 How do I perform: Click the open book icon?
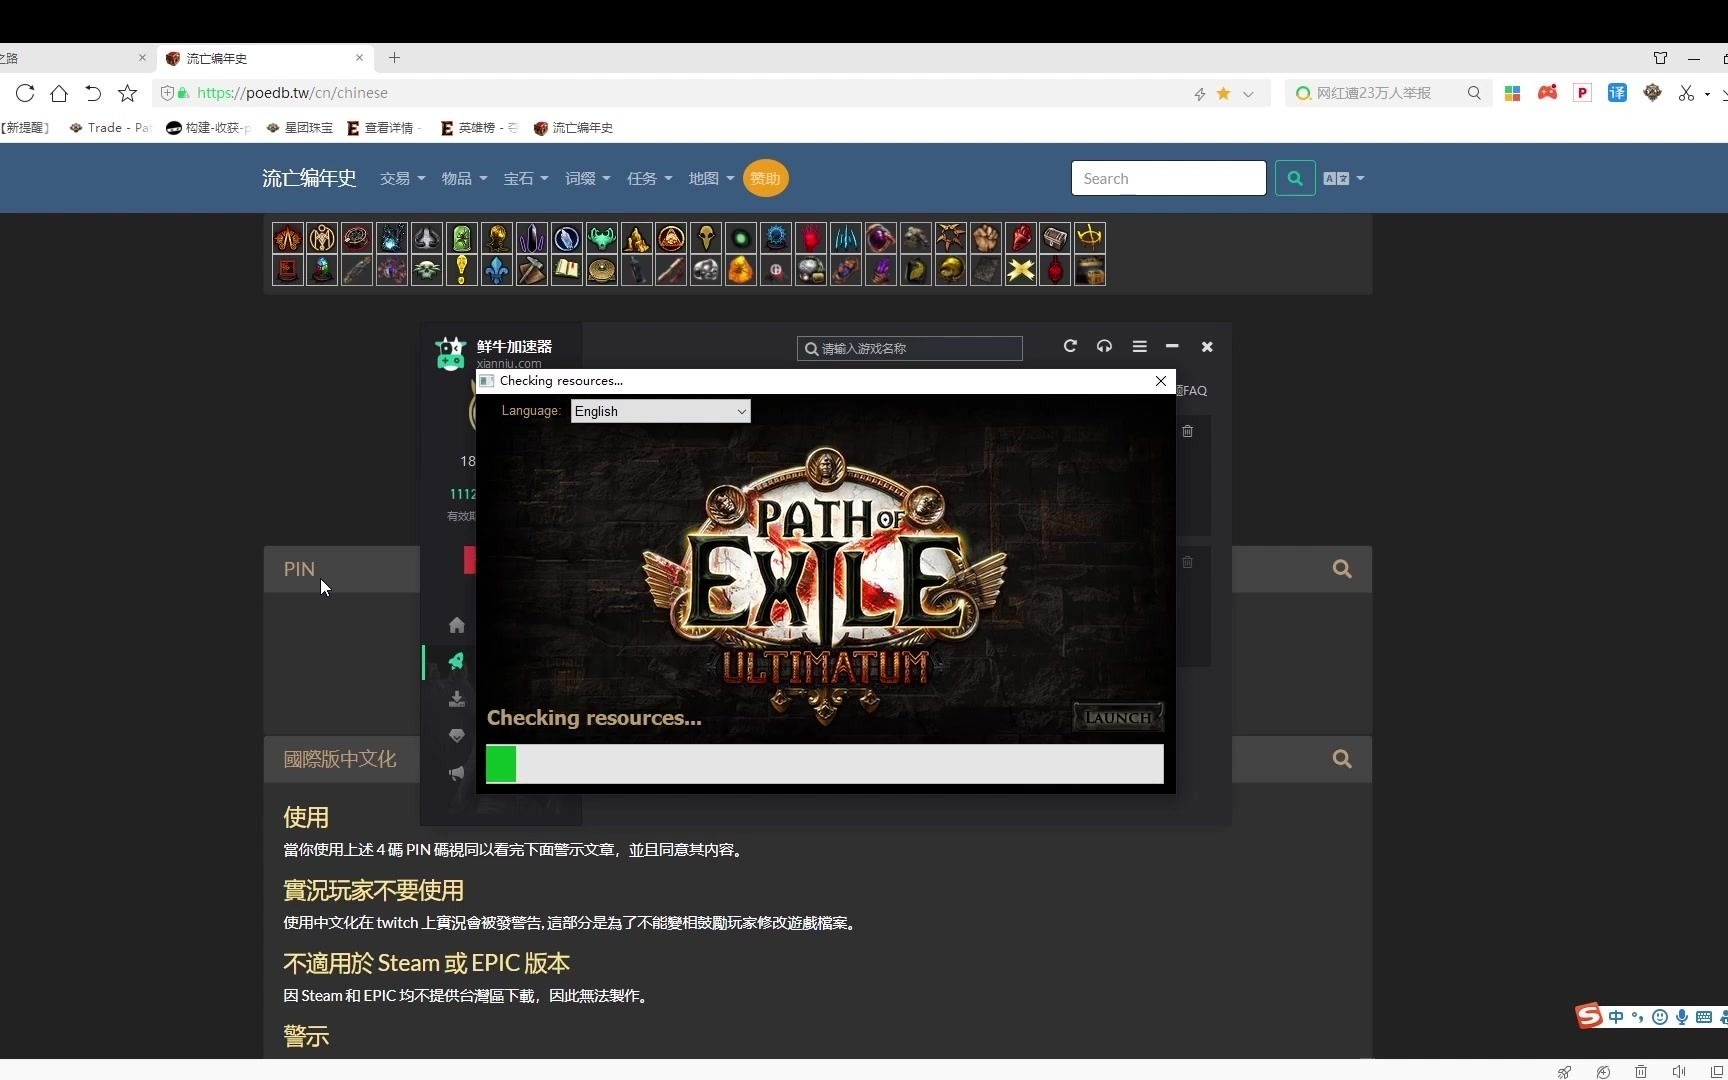coord(567,270)
